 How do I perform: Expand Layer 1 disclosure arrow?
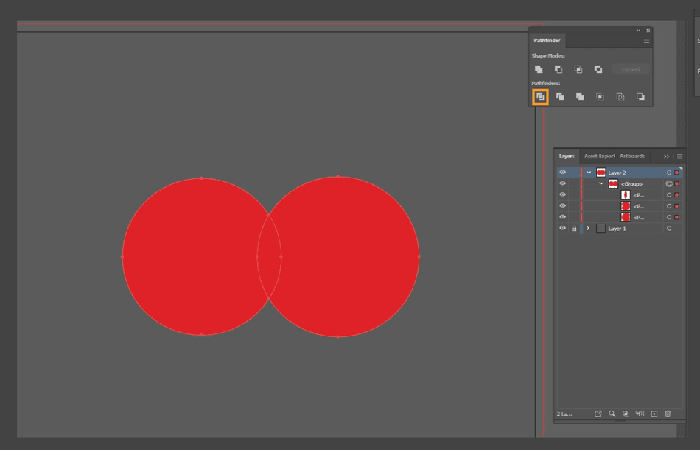588,228
